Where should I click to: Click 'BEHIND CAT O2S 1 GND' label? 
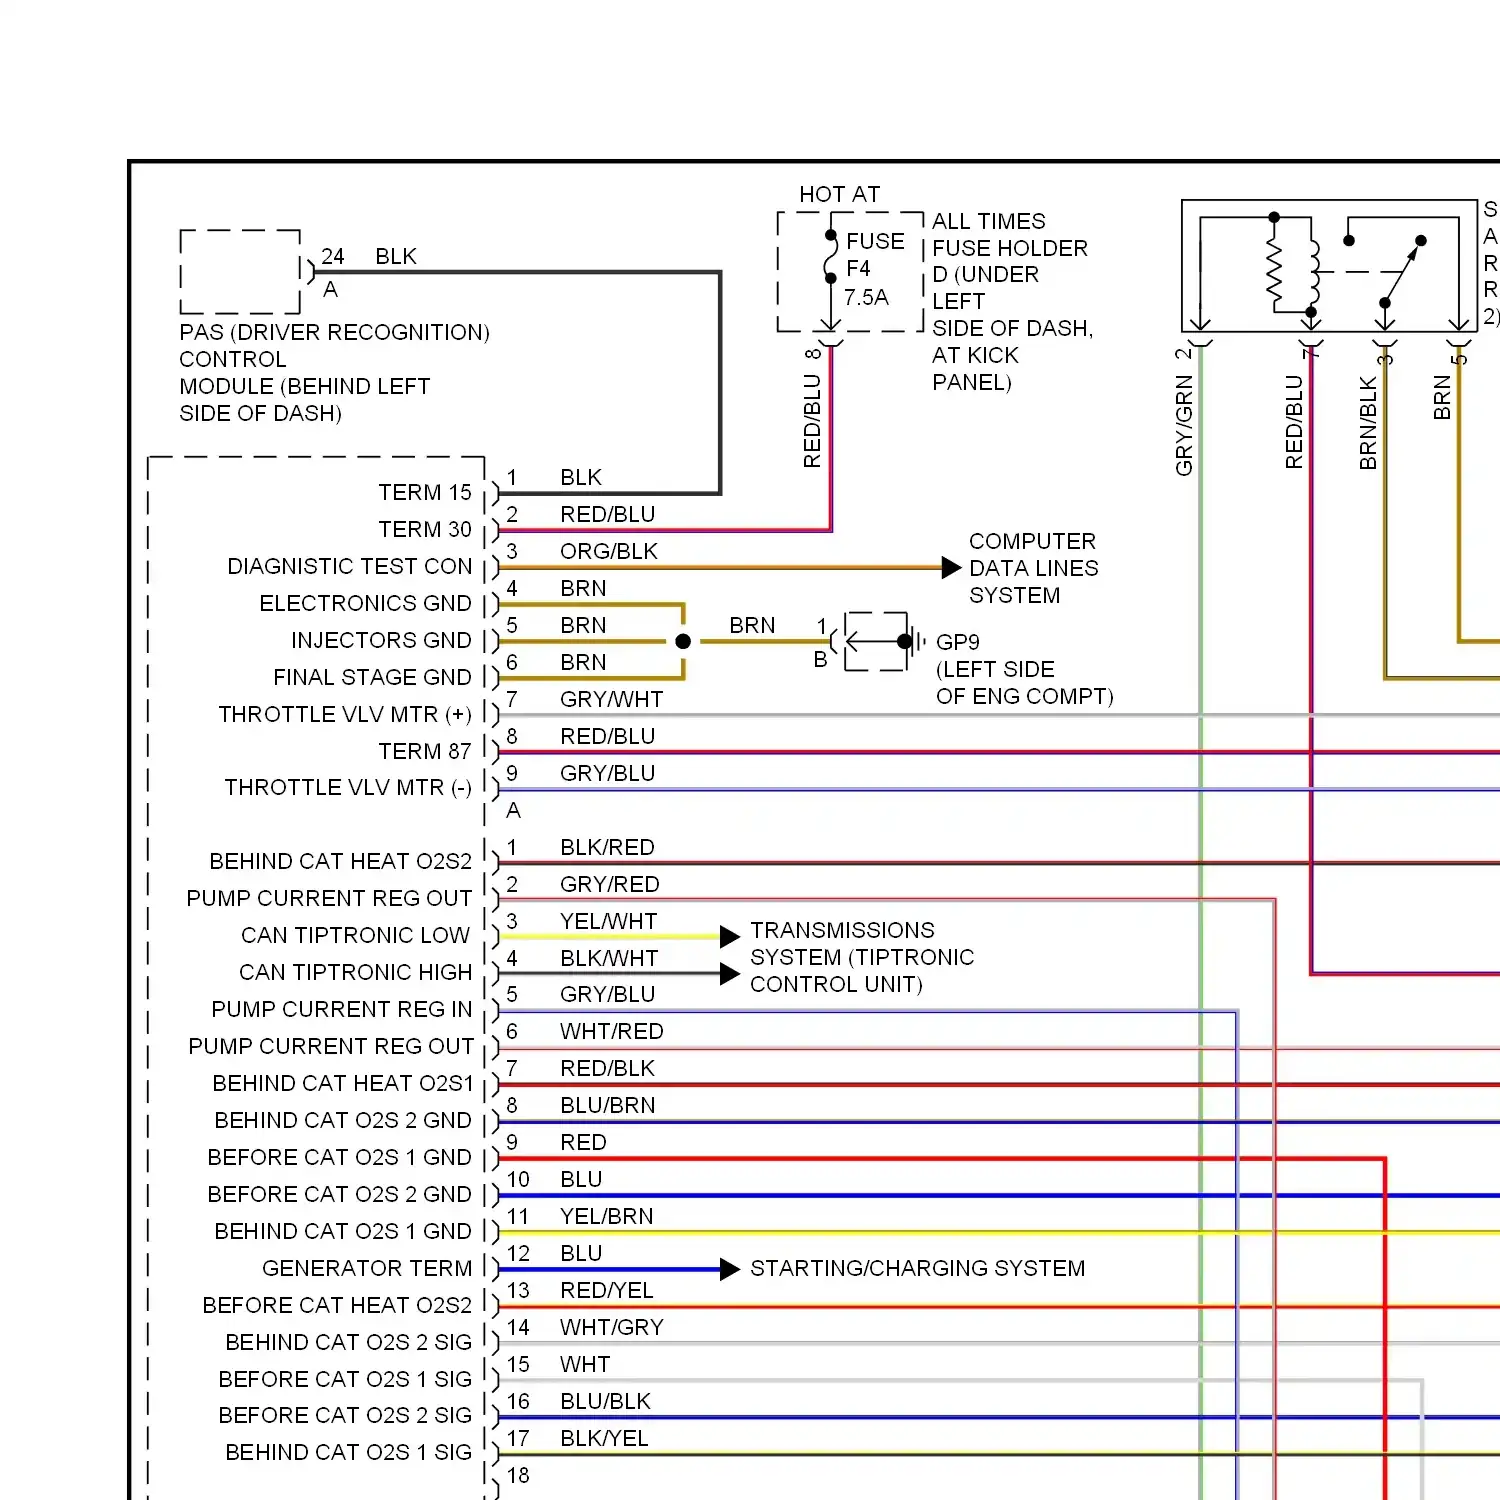(x=343, y=1232)
